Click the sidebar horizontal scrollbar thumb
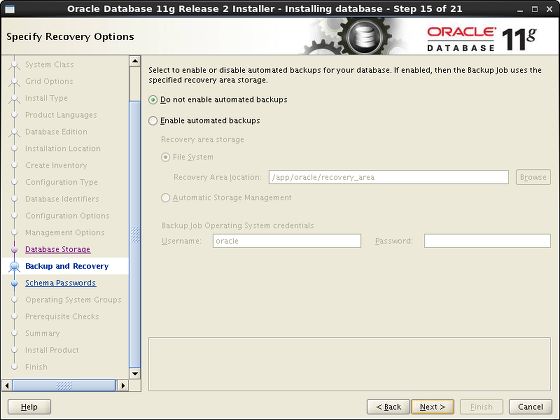The height and width of the screenshot is (420, 560). click(x=64, y=385)
